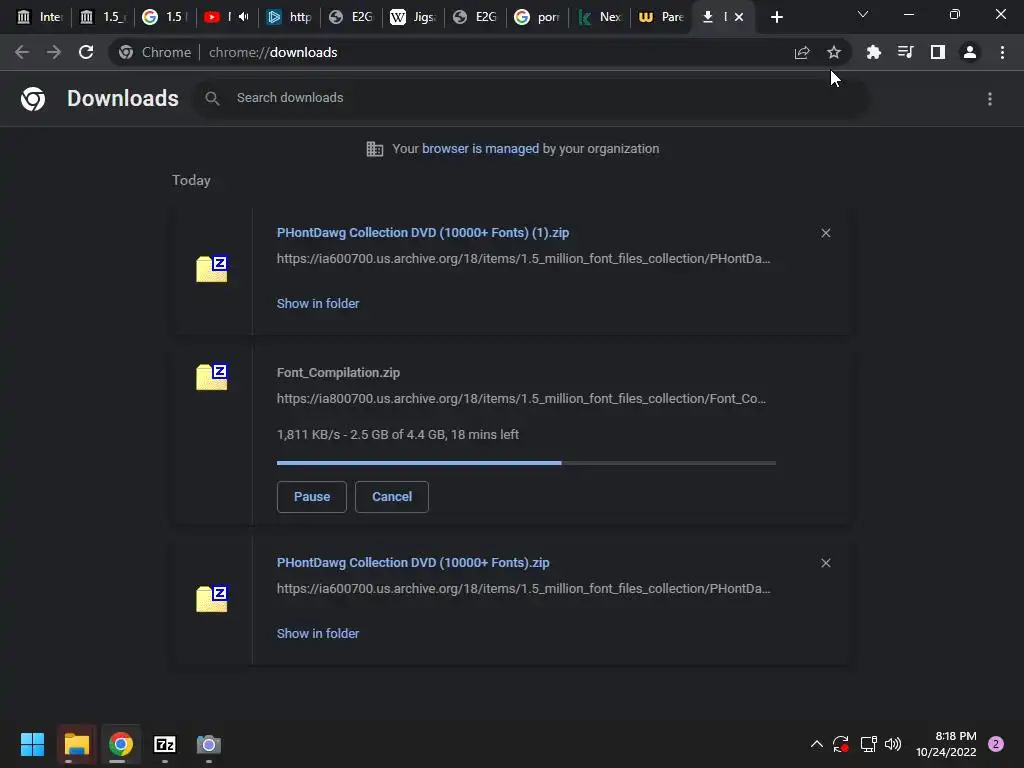
Task: Open media controls icon in toolbar
Action: 905,52
